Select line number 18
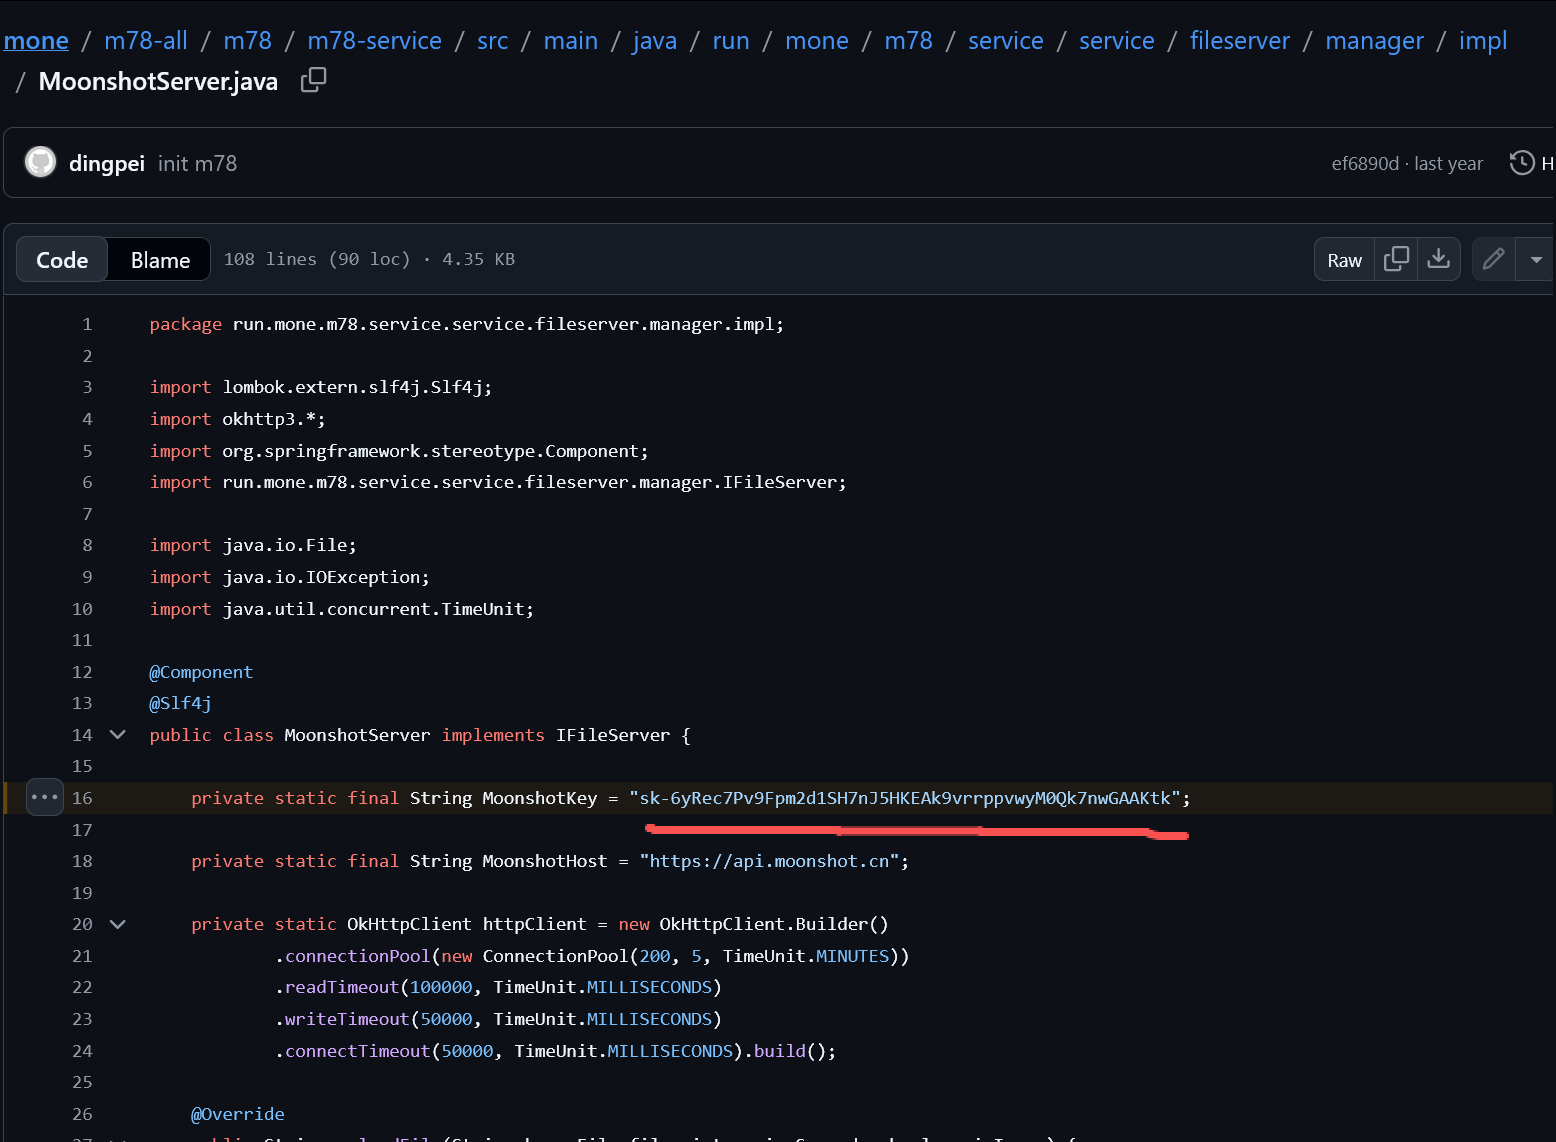Screen dimensions: 1556x1142 tap(82, 861)
